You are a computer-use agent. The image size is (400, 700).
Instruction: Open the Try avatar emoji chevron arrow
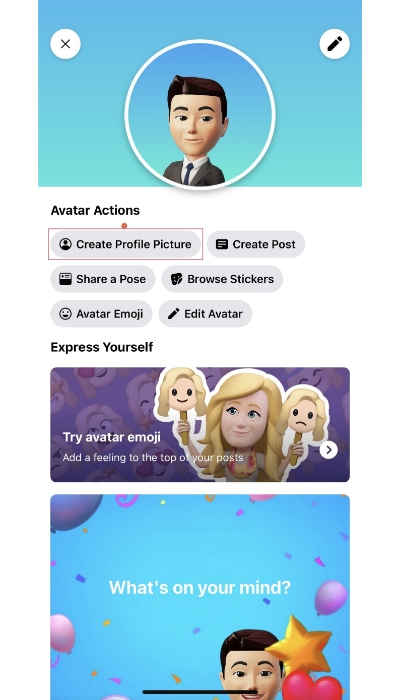click(x=329, y=450)
